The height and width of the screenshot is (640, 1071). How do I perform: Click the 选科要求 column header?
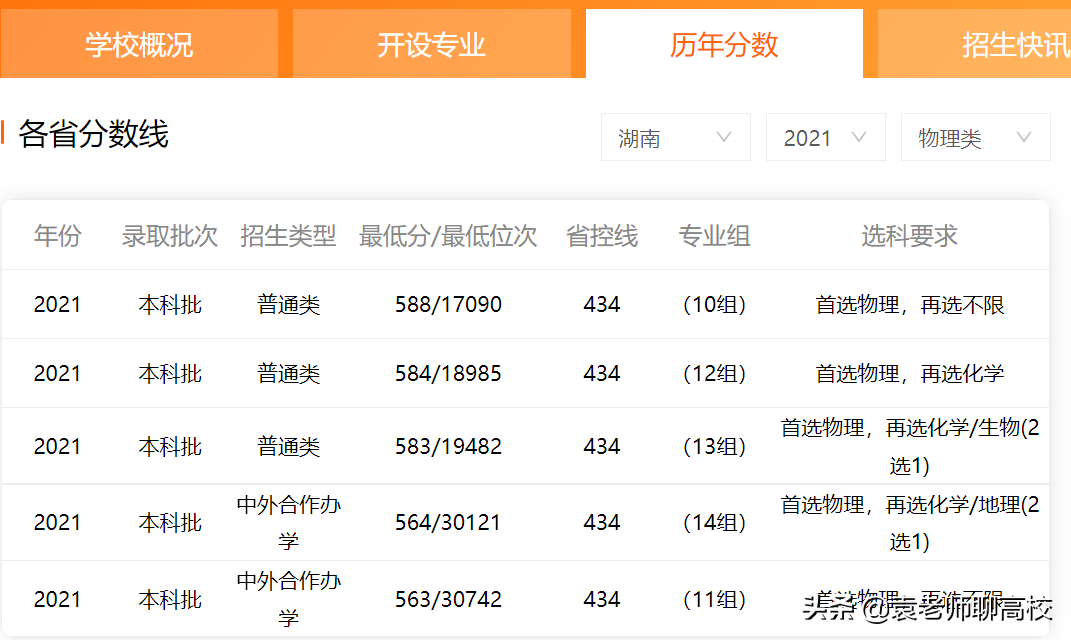[x=907, y=236]
